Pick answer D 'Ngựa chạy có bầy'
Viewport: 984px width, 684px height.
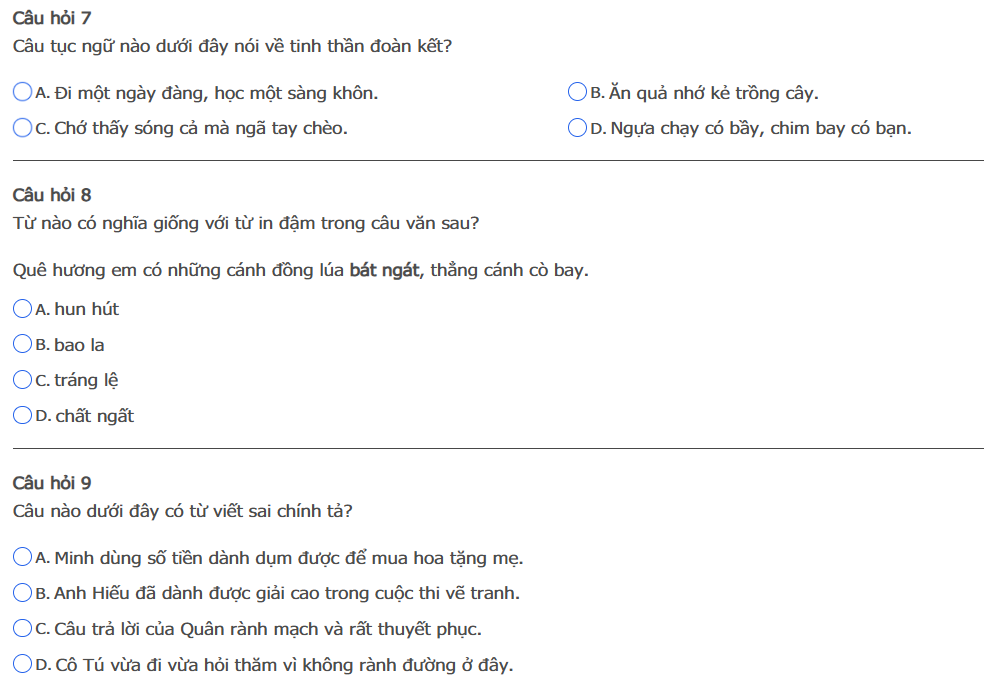577,128
